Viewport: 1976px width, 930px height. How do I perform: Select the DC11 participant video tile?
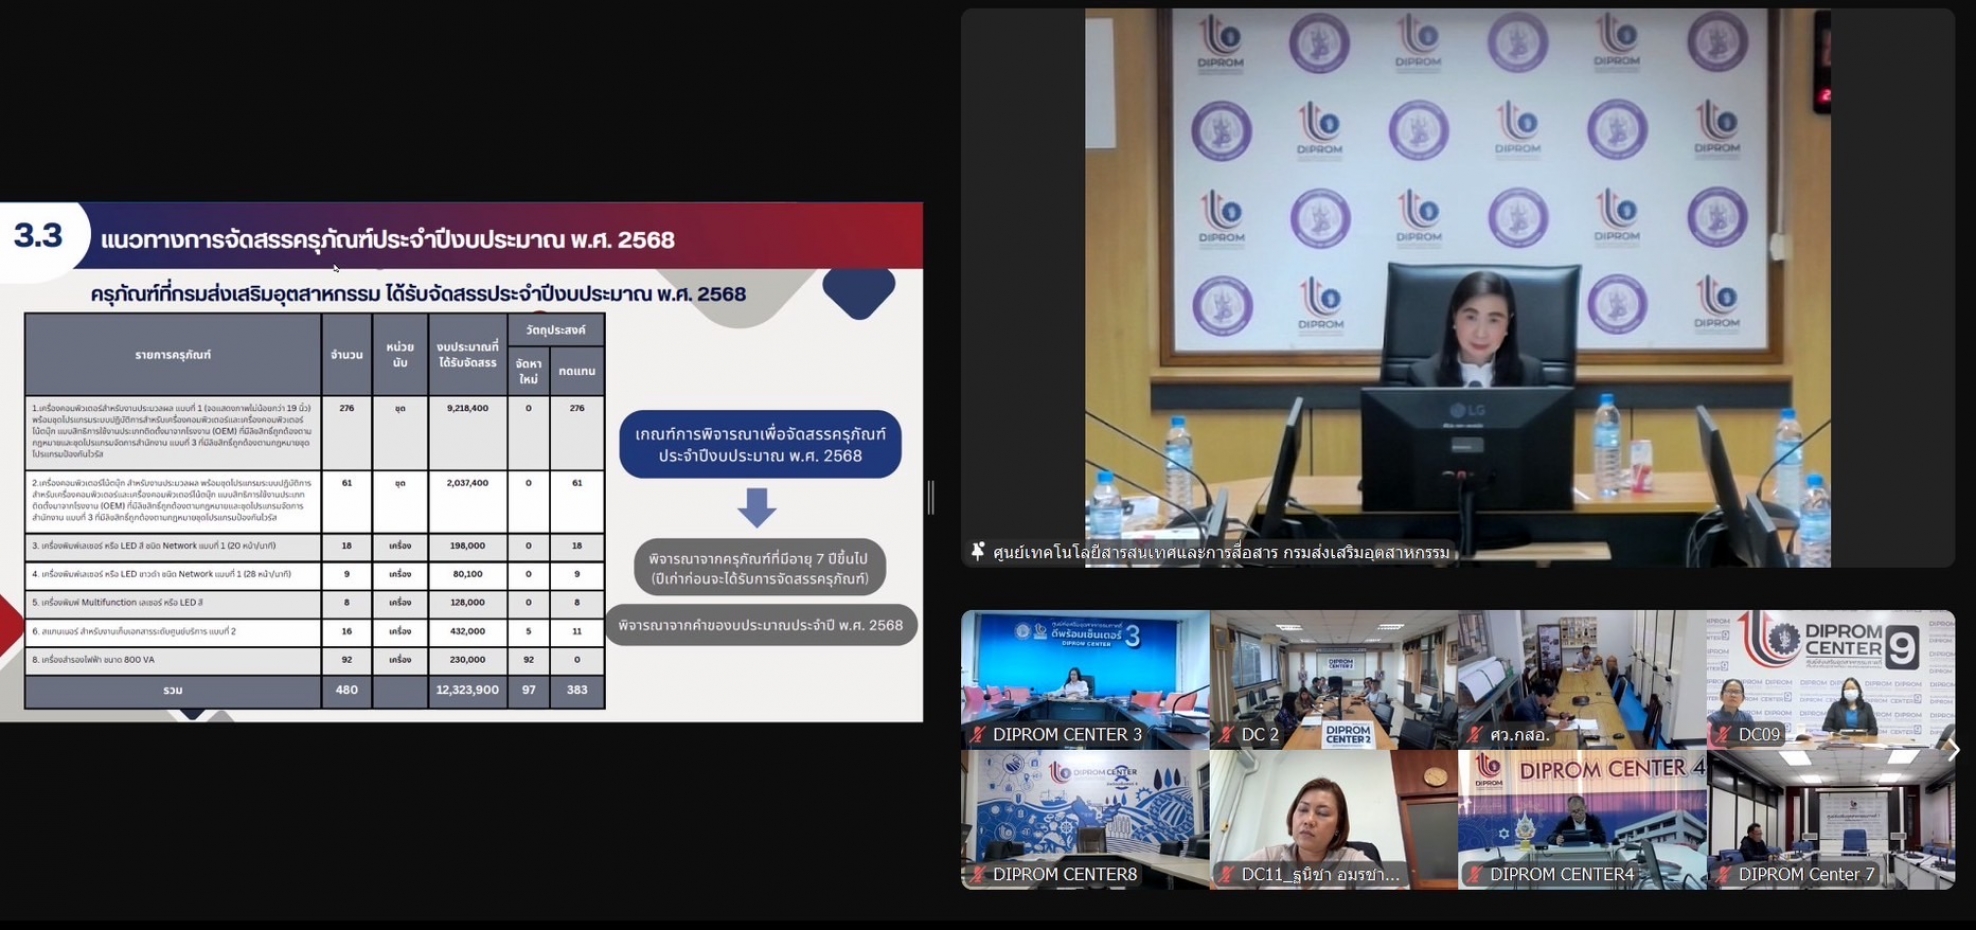point(1334,820)
